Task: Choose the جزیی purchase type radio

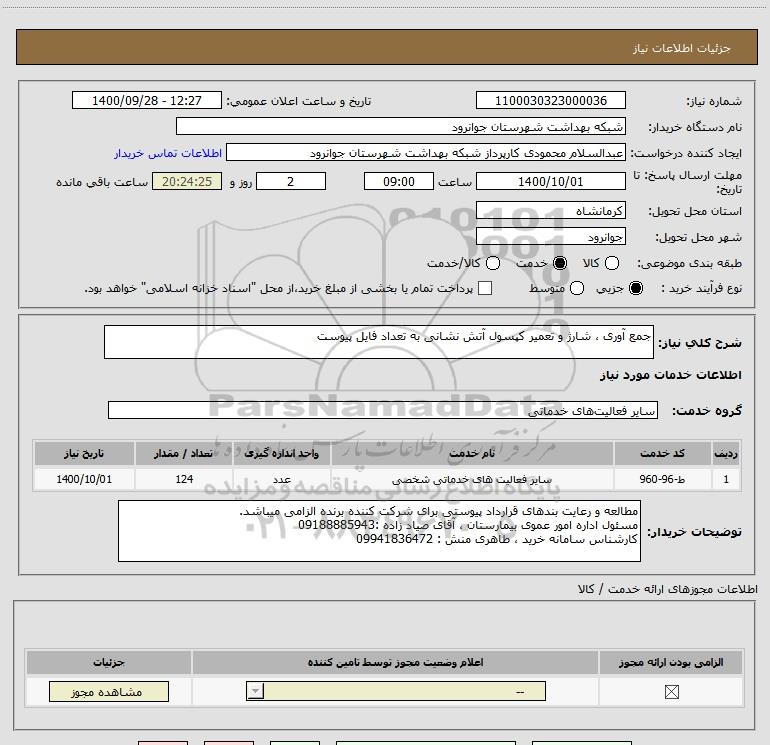Action: 635,288
